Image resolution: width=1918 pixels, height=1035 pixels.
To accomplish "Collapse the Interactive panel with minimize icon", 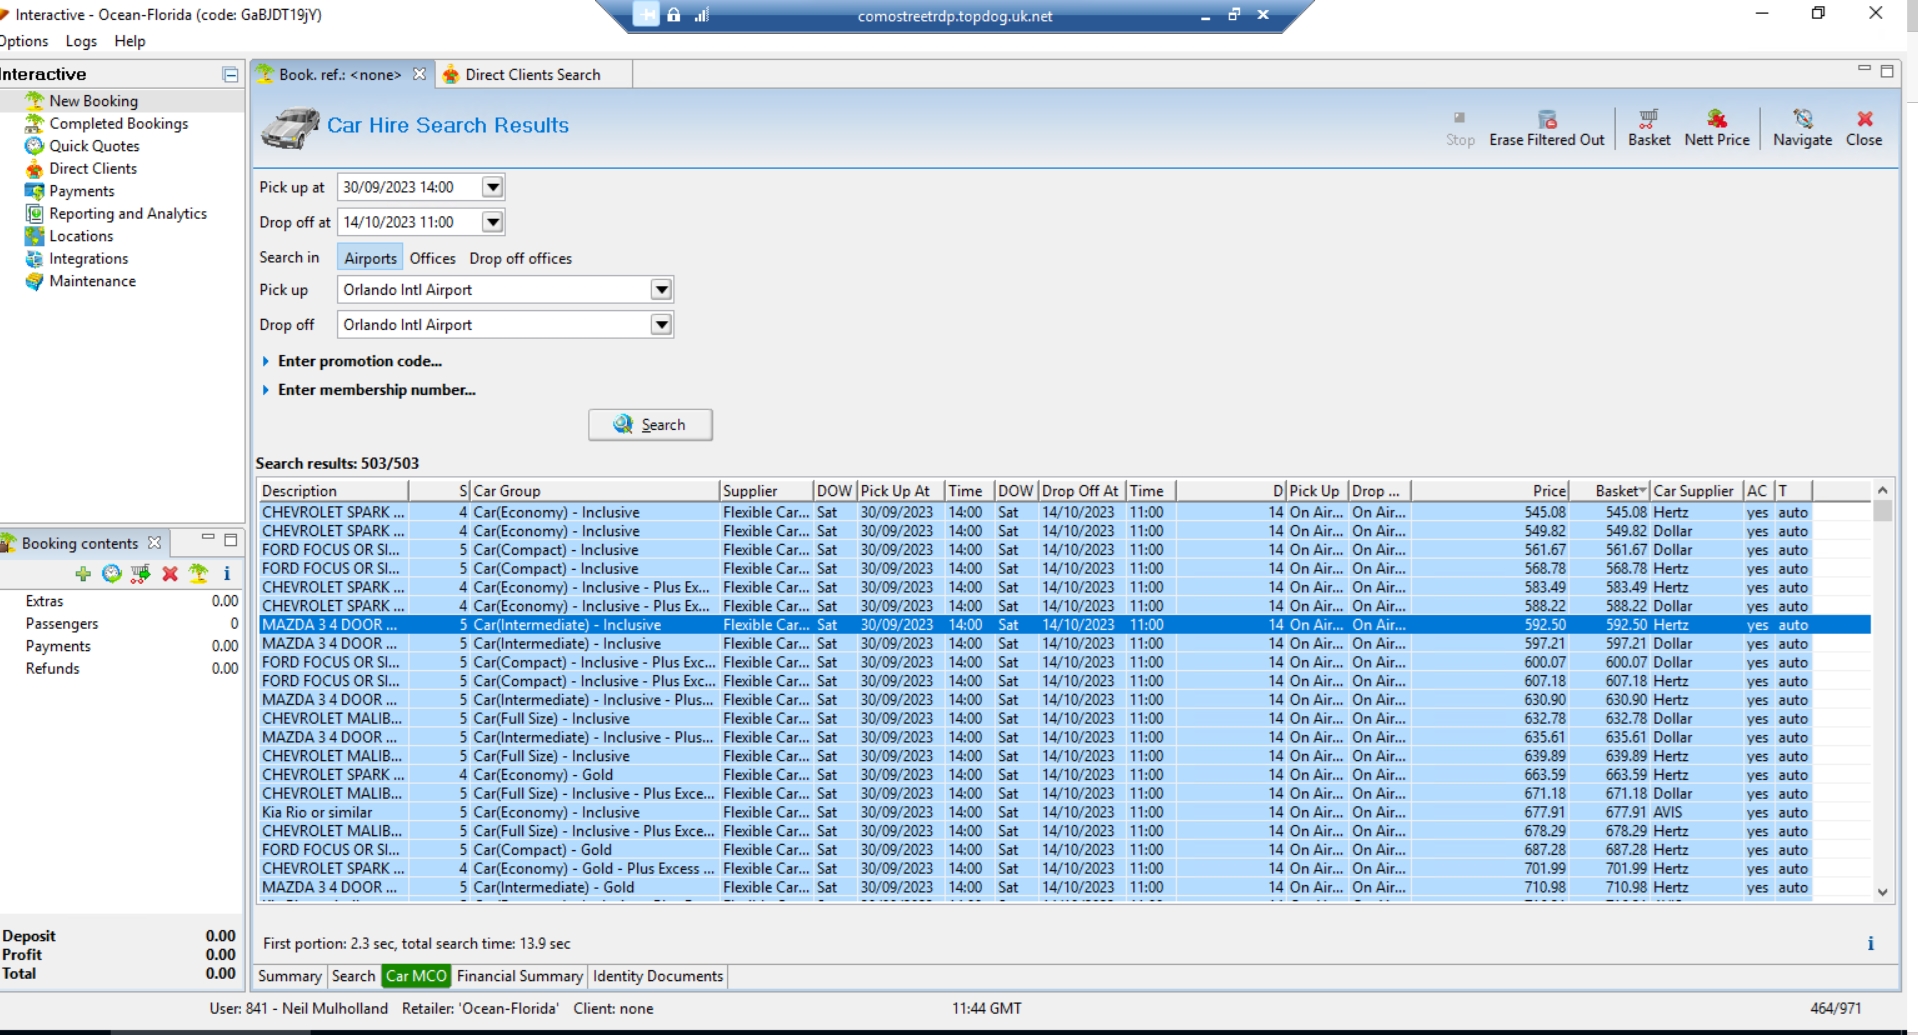I will (x=230, y=74).
